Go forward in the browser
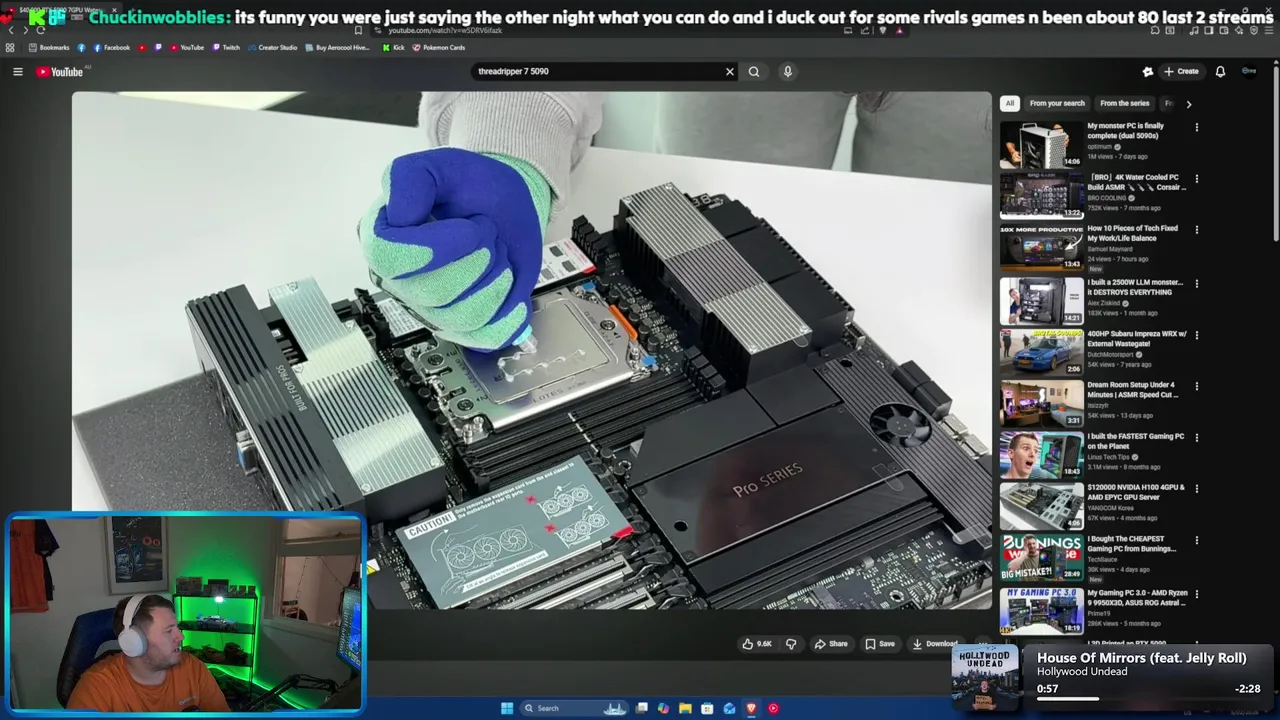The image size is (1280, 720). (26, 31)
